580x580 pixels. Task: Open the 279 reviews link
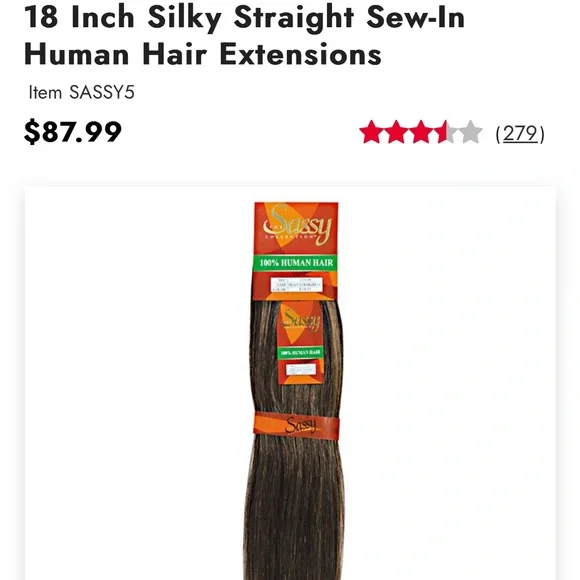520,134
